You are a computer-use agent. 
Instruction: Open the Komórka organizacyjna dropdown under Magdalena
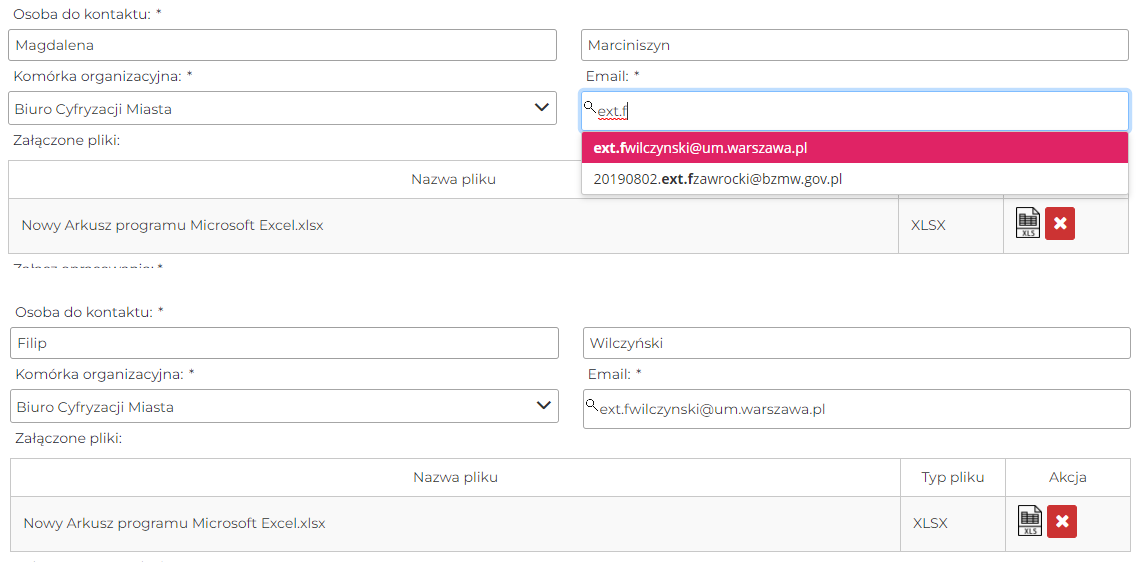click(282, 109)
